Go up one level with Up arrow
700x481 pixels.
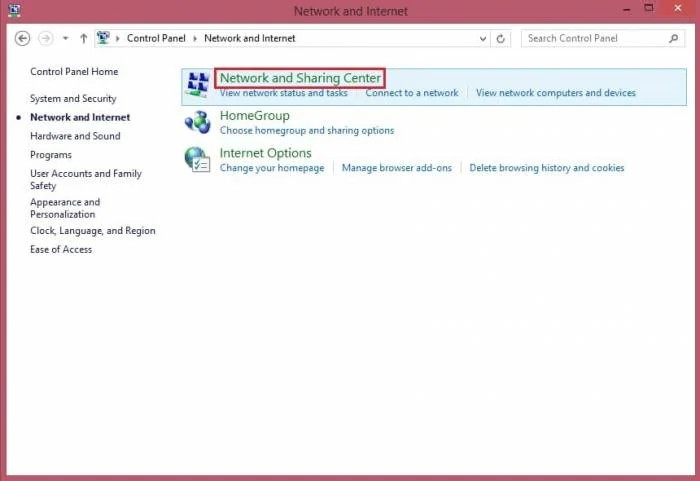tap(83, 38)
